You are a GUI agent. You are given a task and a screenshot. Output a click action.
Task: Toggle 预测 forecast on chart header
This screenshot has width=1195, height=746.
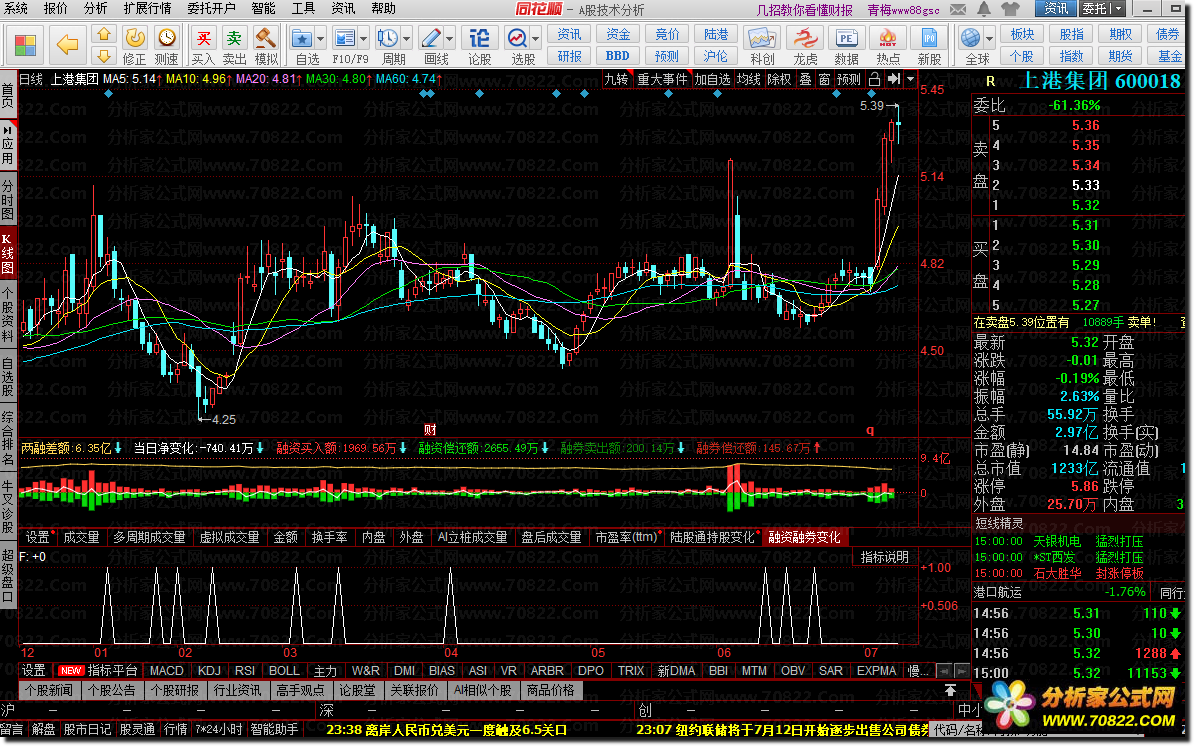848,80
